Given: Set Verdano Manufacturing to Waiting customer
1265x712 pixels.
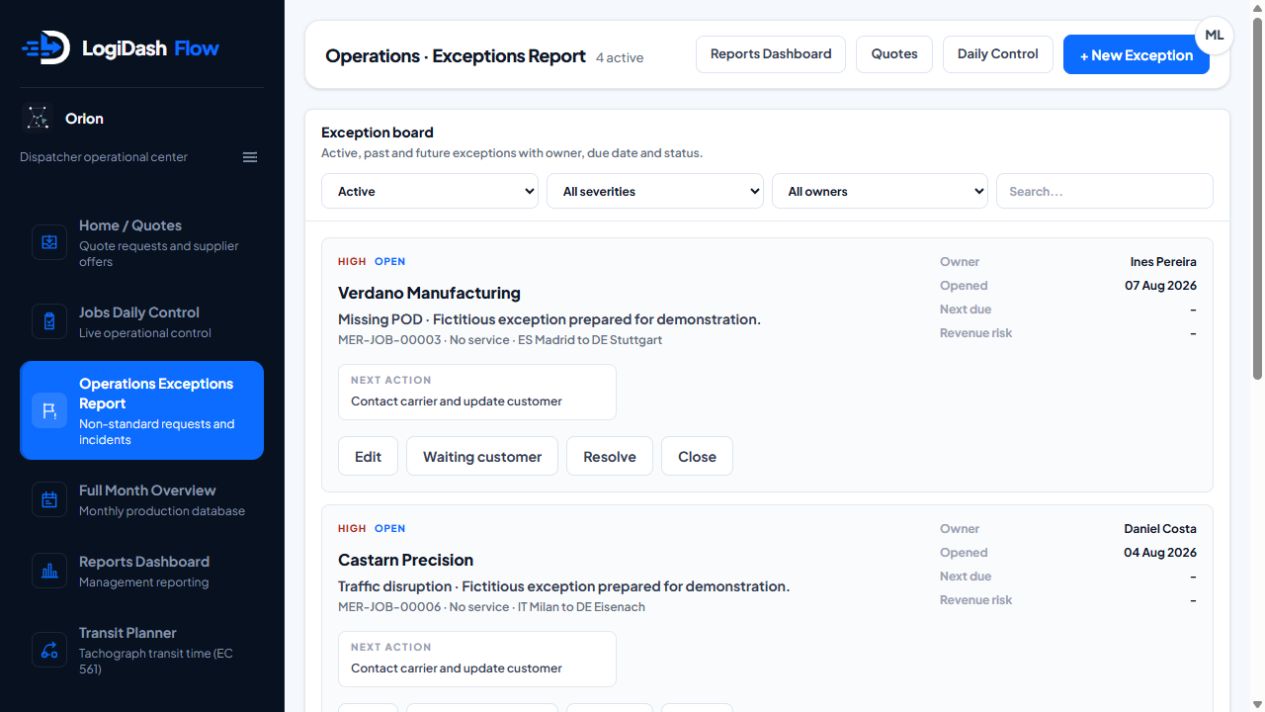Looking at the screenshot, I should click(x=482, y=456).
